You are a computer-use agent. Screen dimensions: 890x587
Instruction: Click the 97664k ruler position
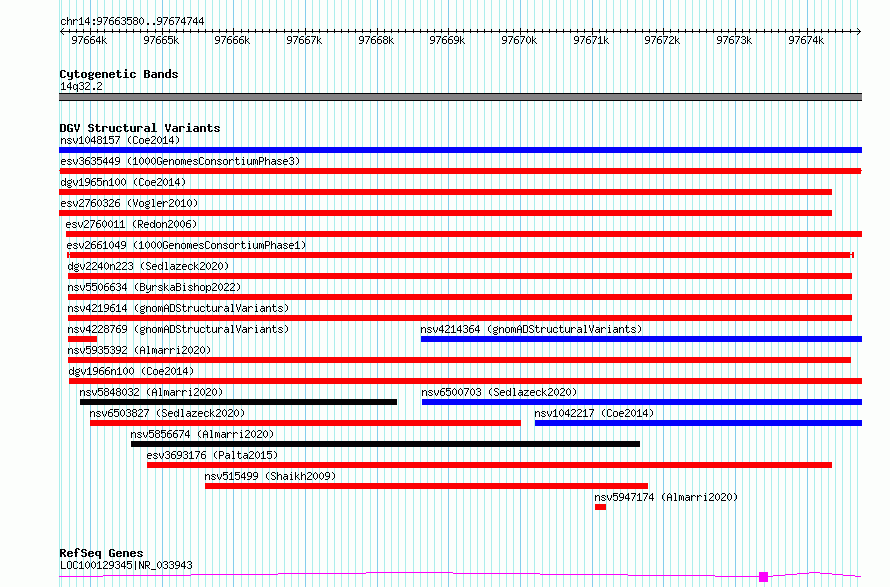pos(89,40)
